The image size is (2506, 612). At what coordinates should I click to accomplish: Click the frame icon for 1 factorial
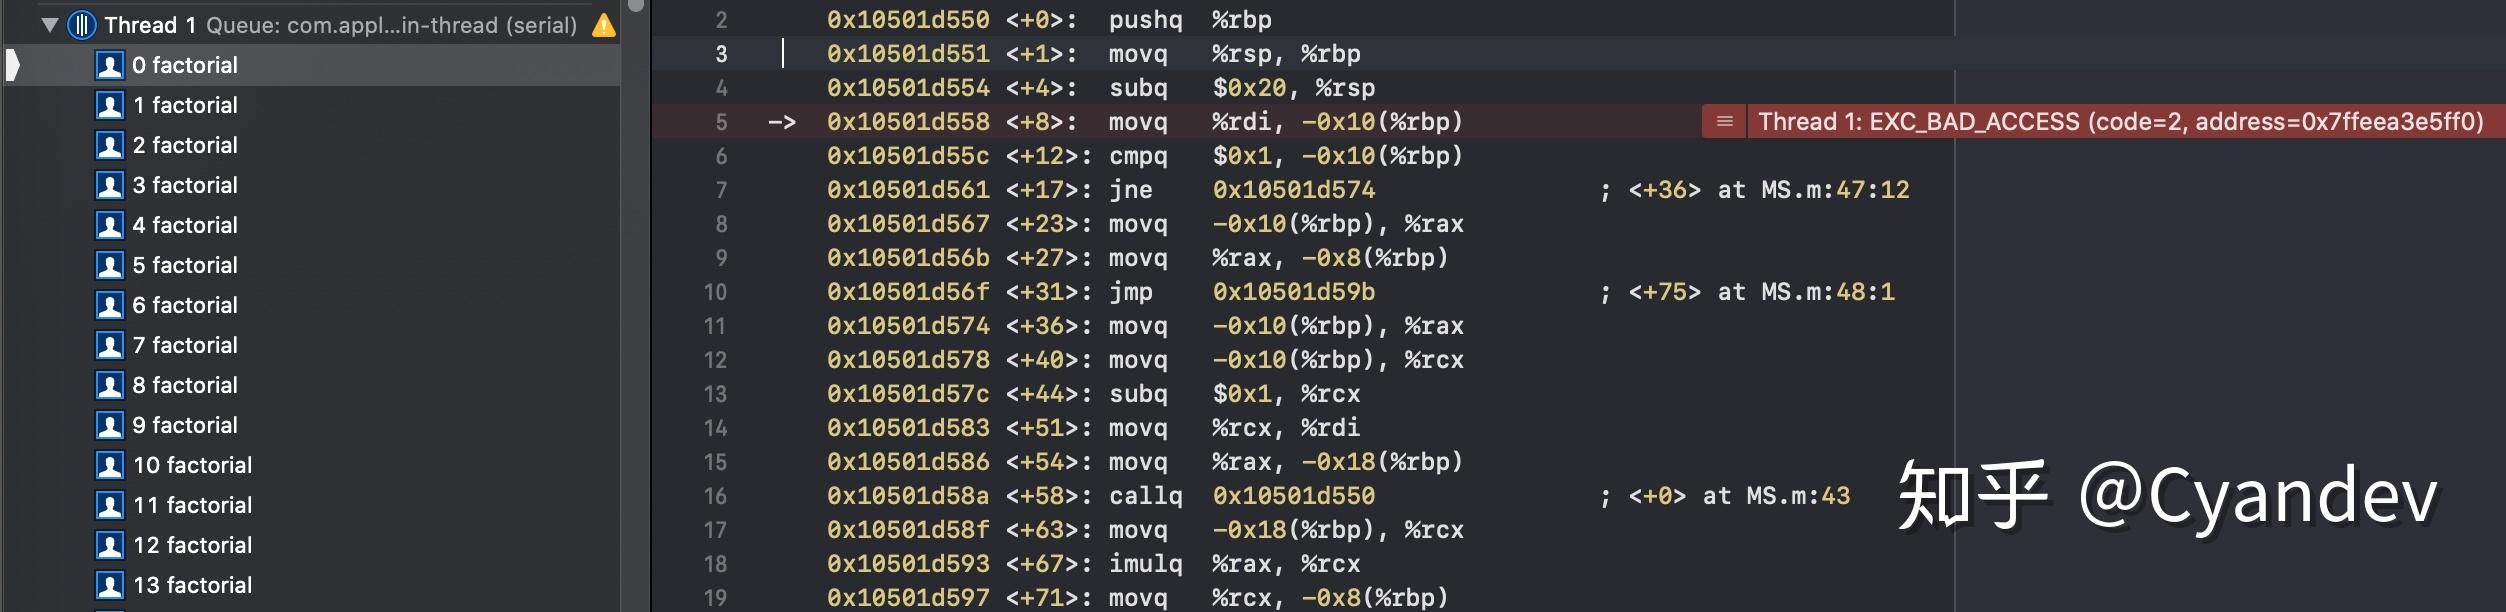coord(109,105)
